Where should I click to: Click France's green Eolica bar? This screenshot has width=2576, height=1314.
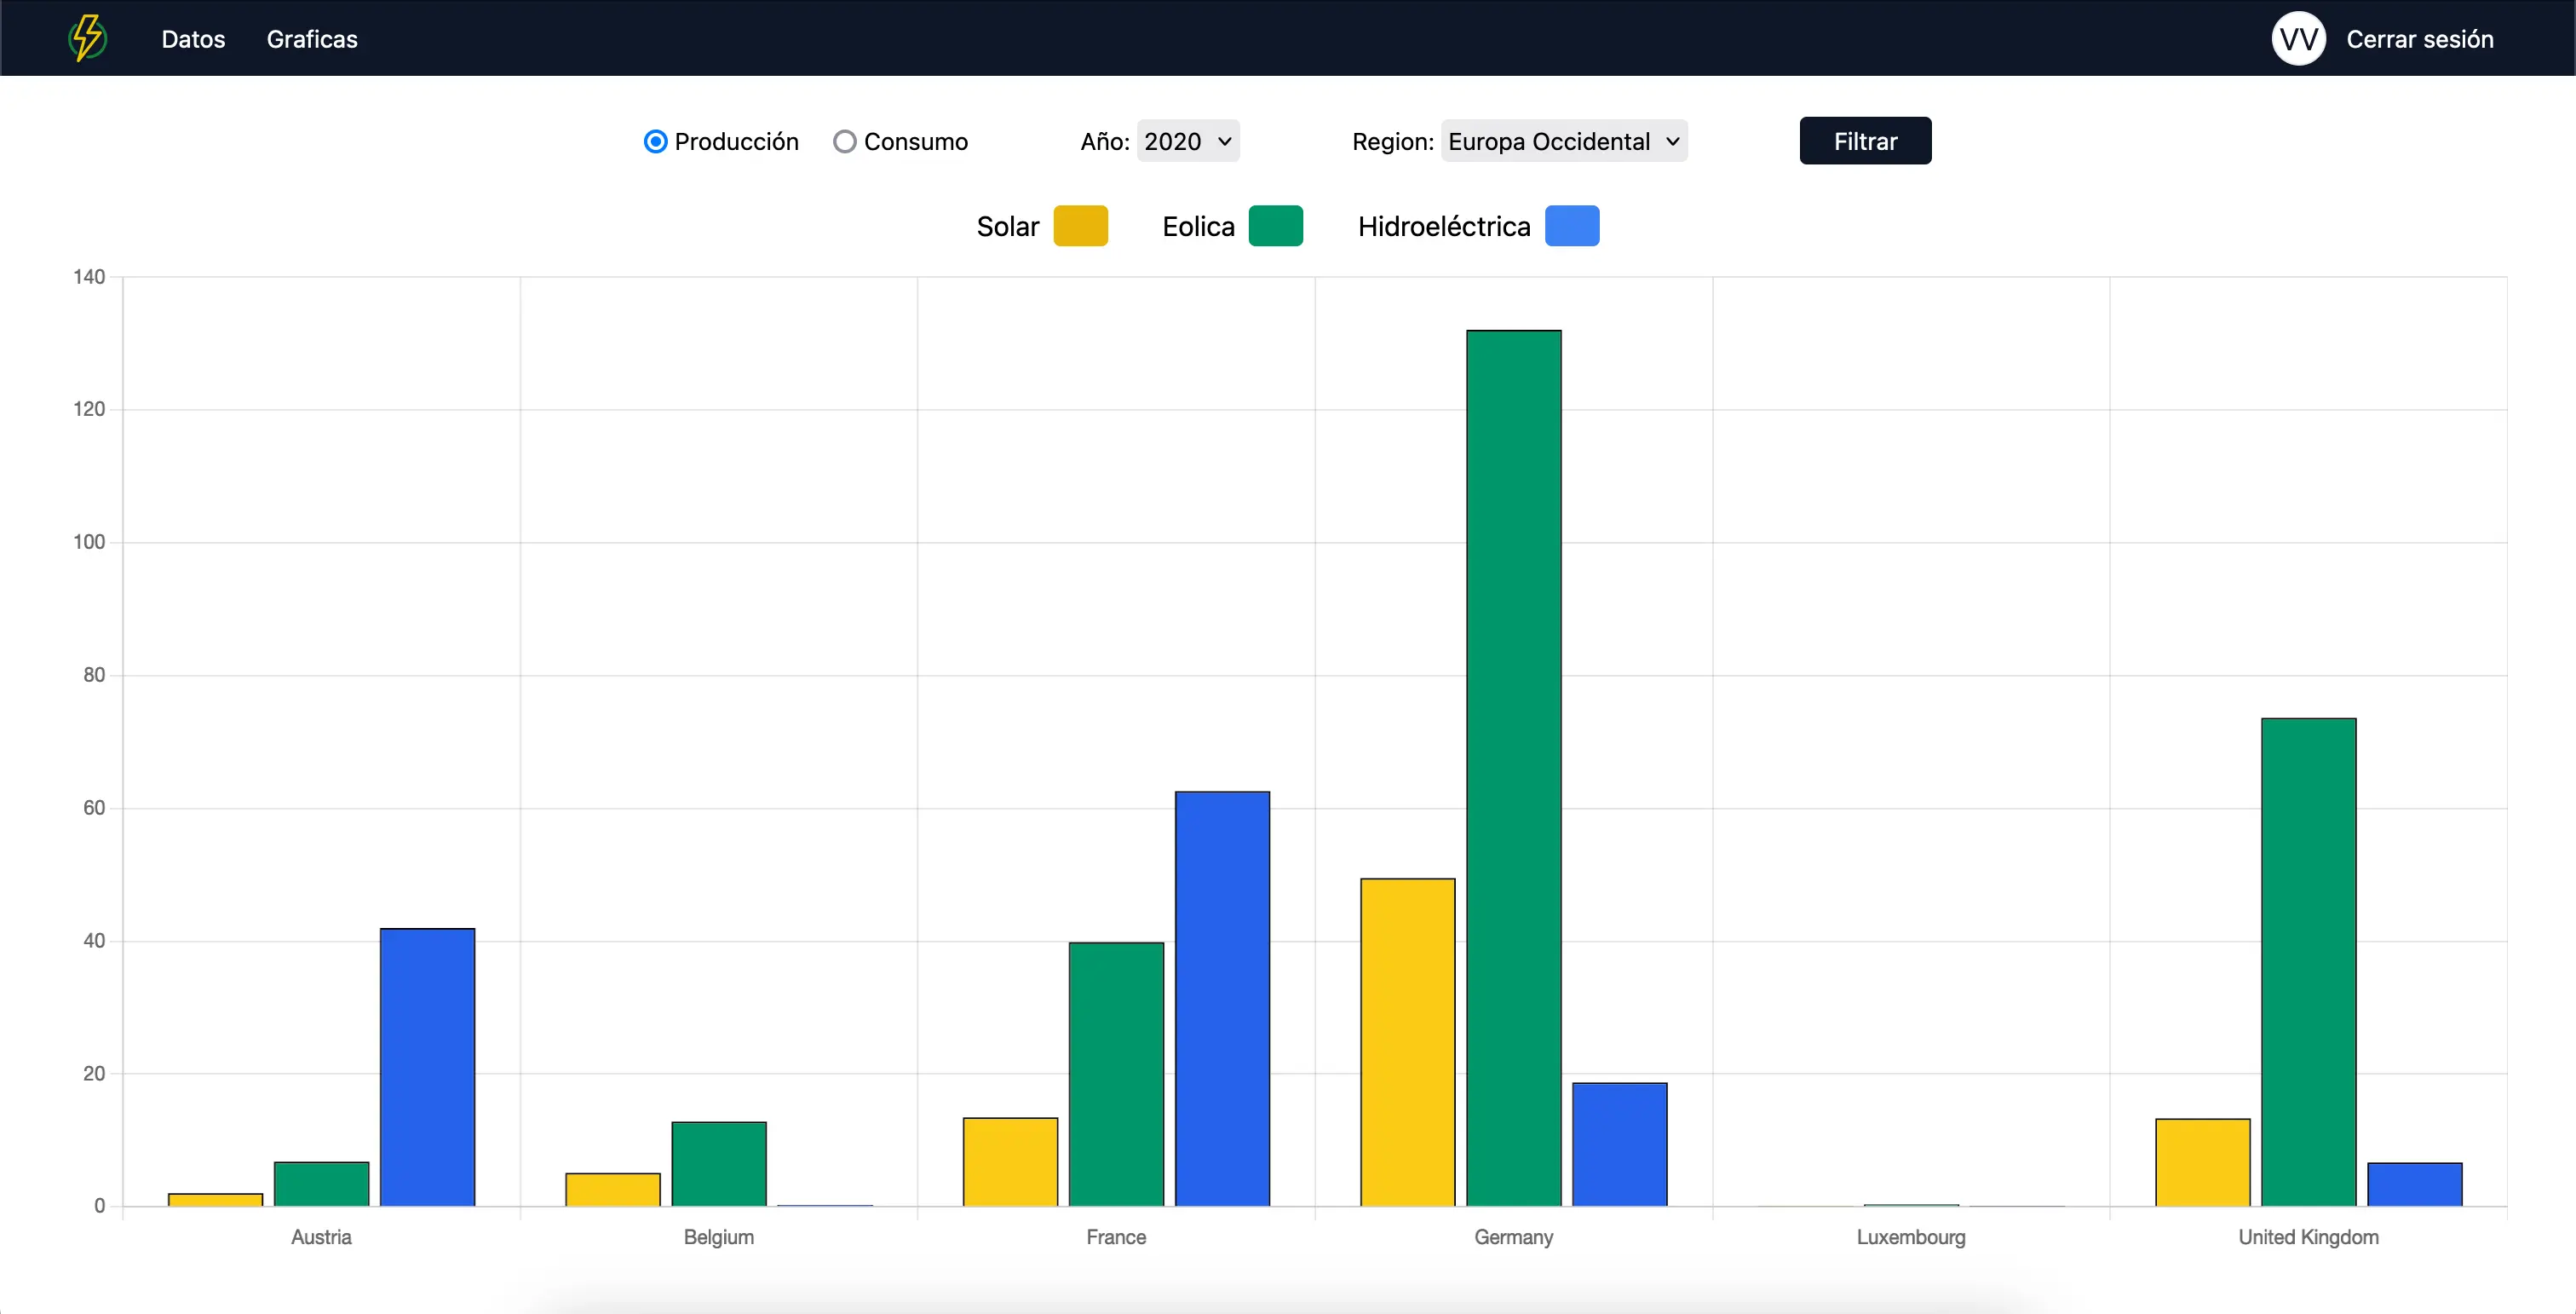click(x=1116, y=1074)
